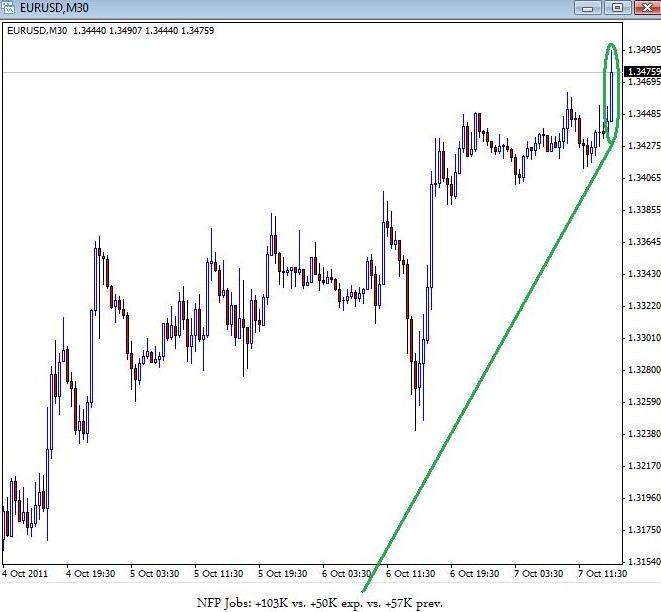
Task: Click price axis label 1.32380
Action: 644,434
